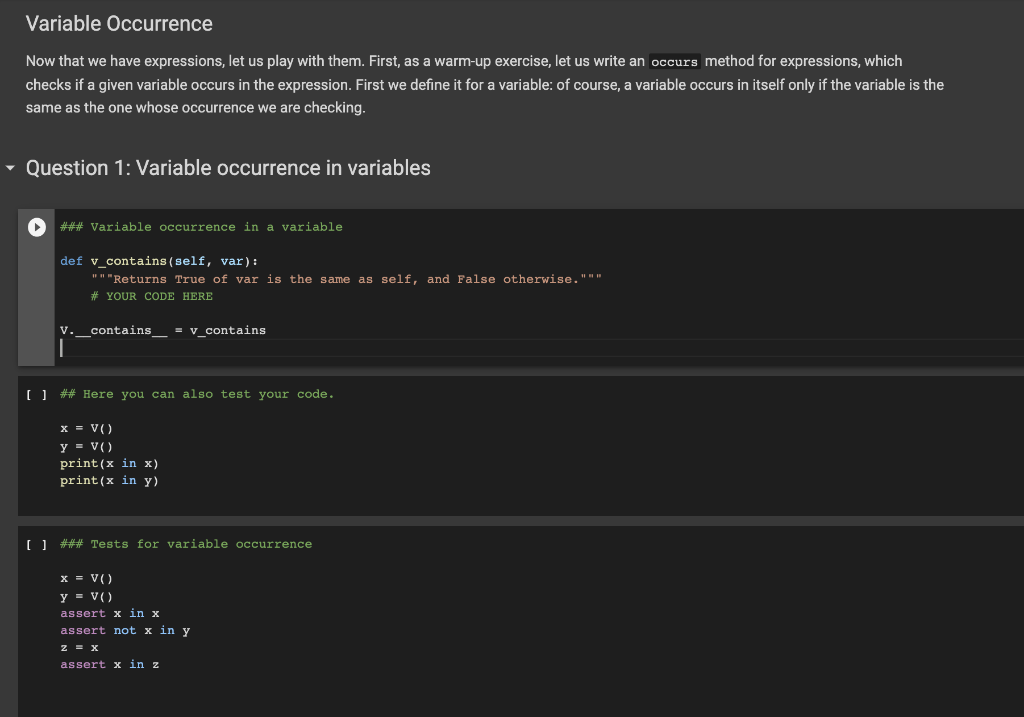1024x717 pixels.
Task: Click the 'z = x' line in the Tests cell
Action: (77, 647)
